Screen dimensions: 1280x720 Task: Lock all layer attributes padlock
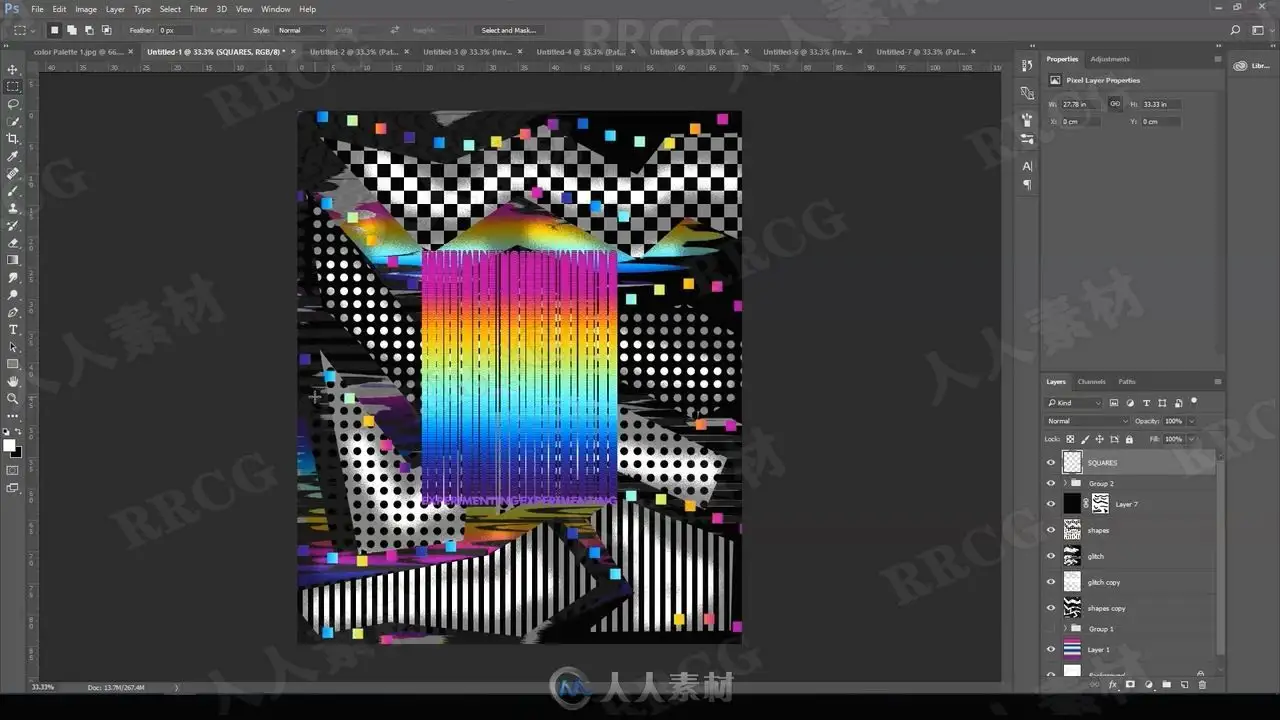[1129, 439]
